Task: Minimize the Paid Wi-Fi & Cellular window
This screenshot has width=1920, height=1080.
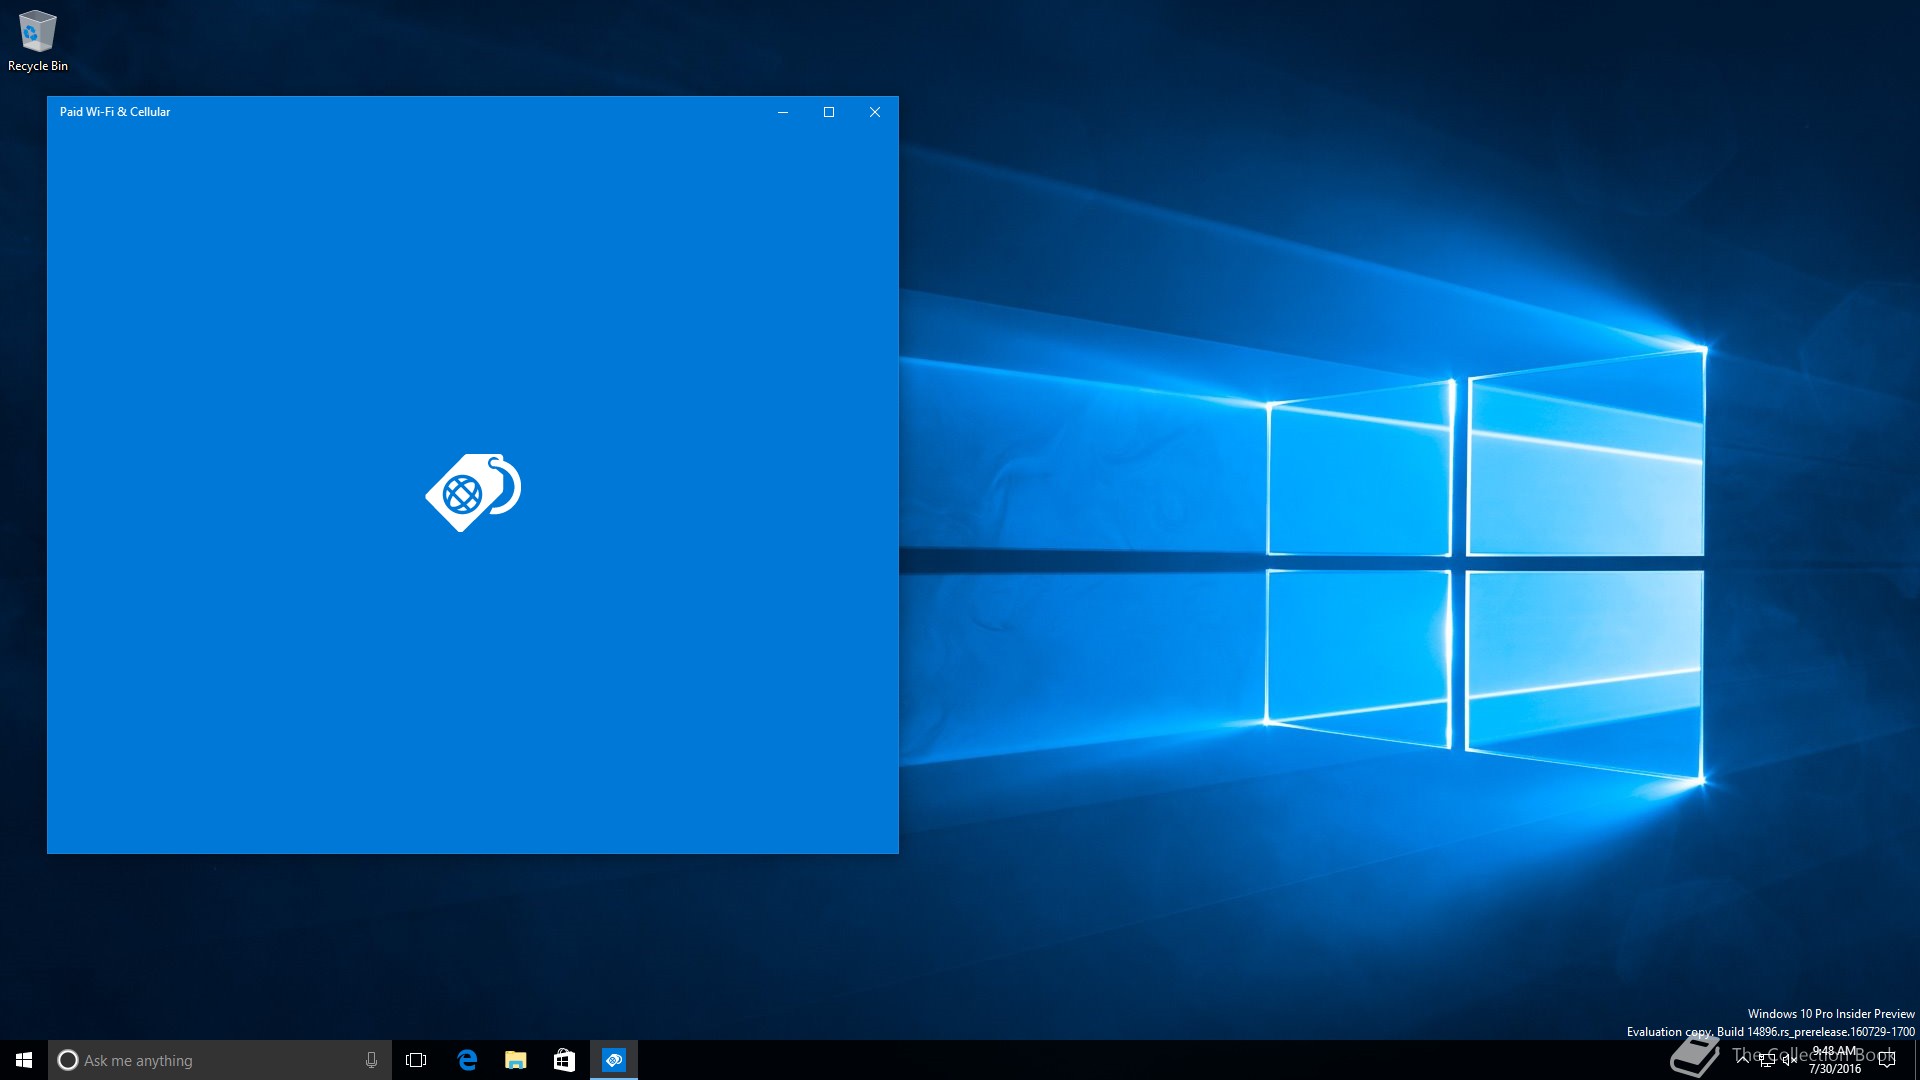Action: 783,112
